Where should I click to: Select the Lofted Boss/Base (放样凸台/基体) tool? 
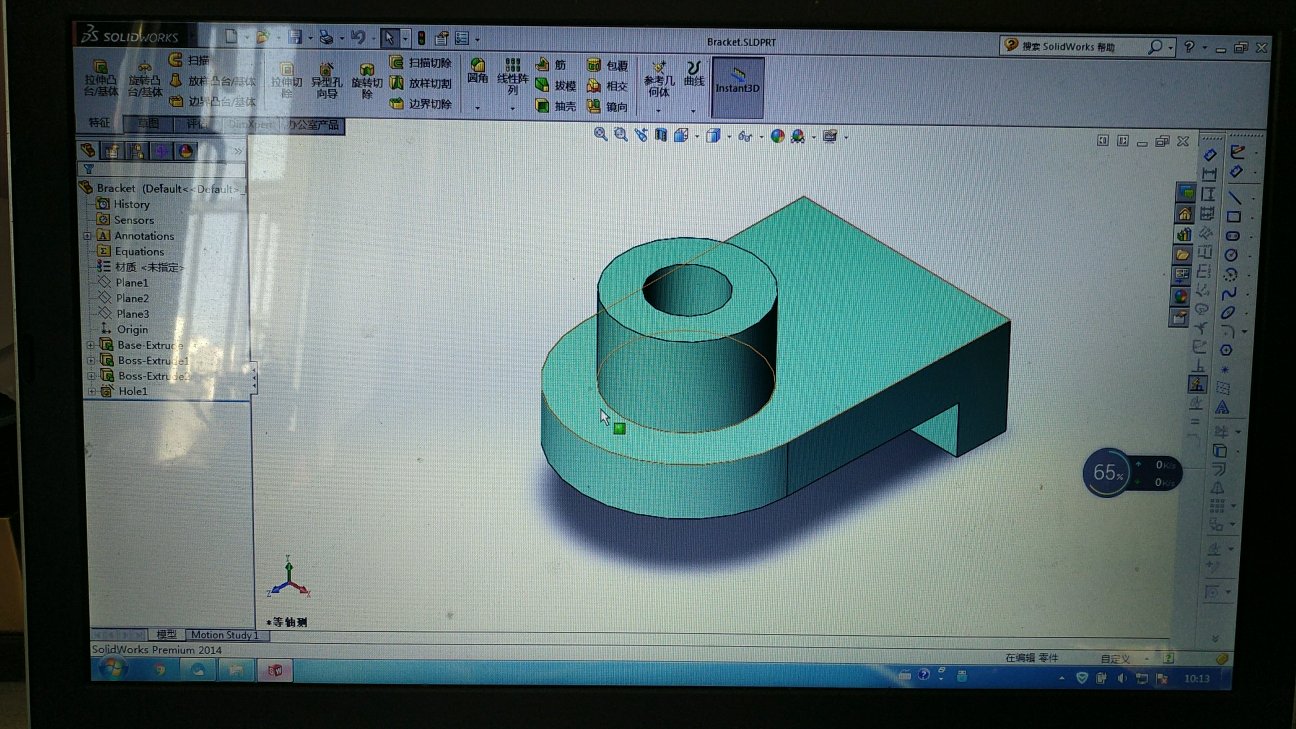(212, 81)
